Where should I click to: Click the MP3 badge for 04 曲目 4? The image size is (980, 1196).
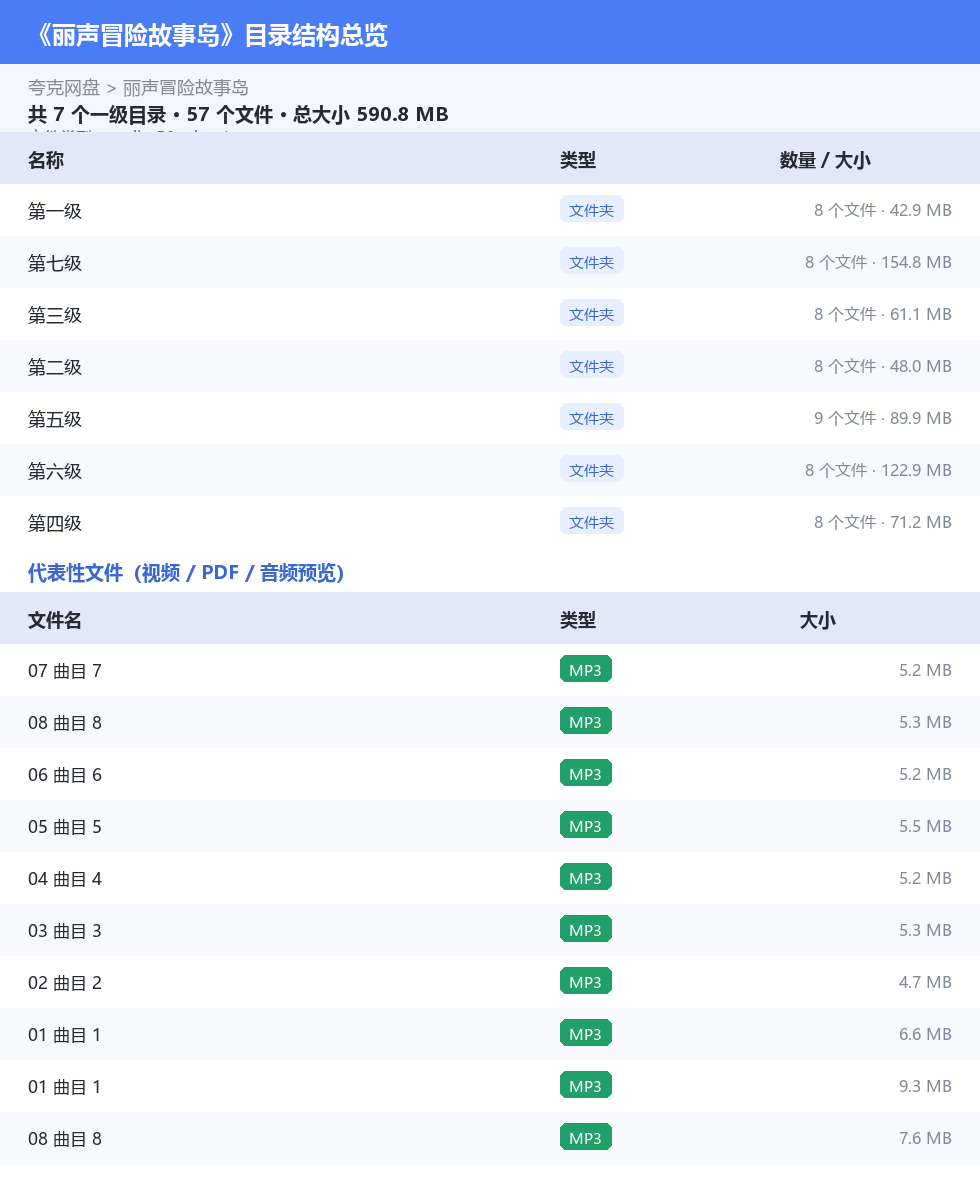586,878
